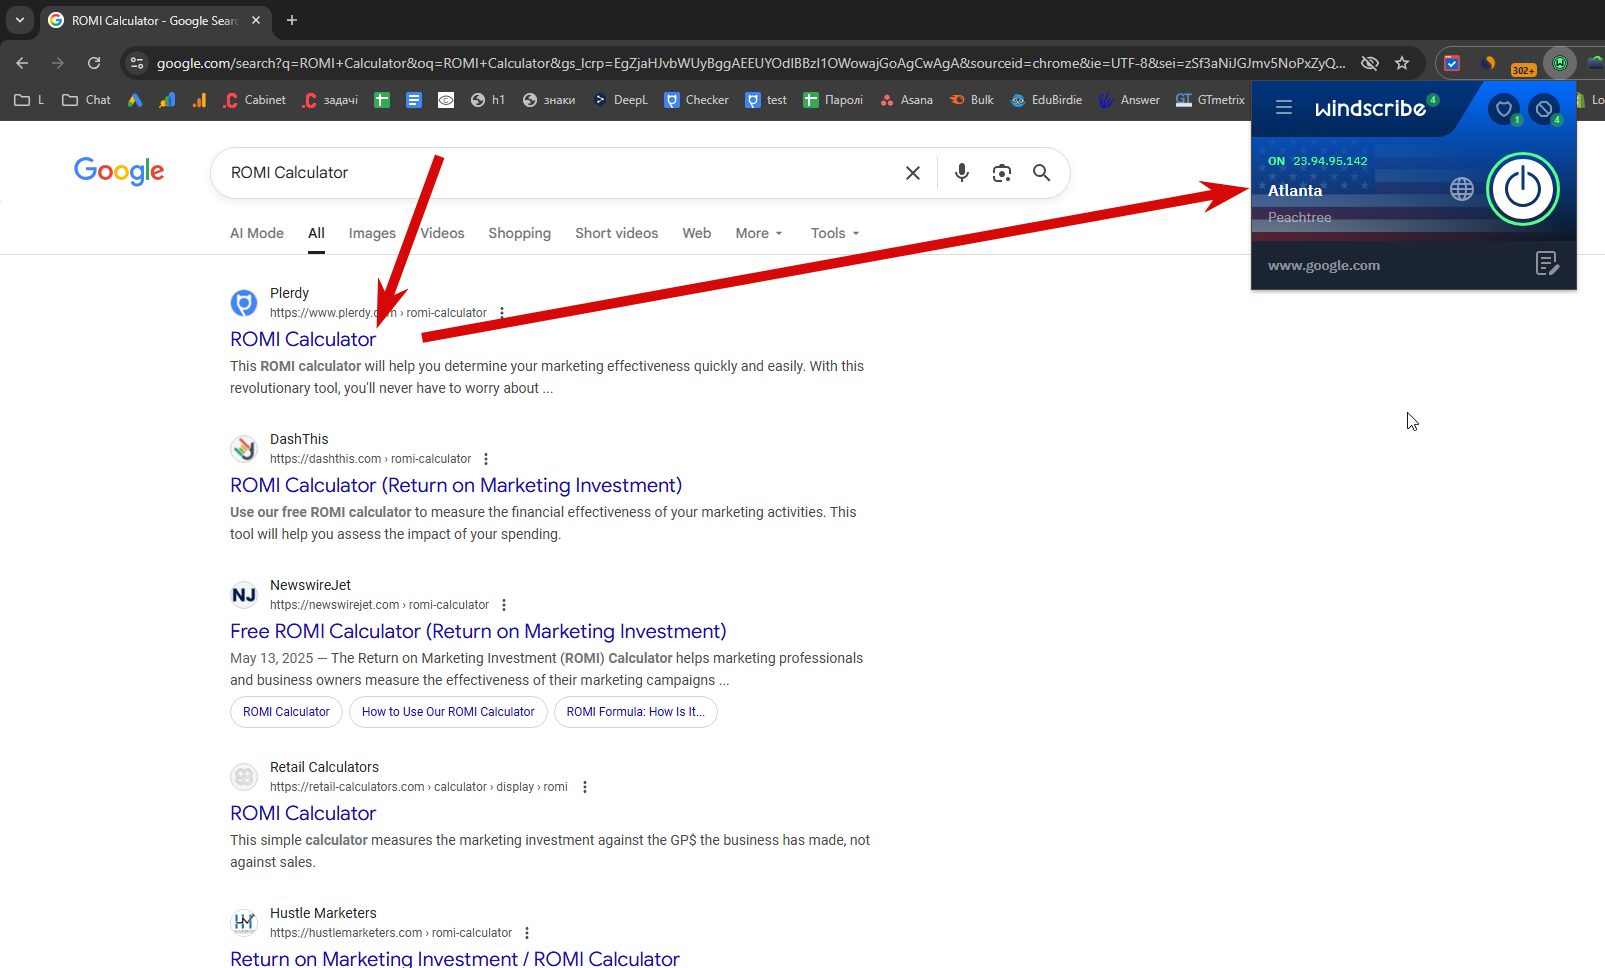Click the crossed-eye icon in address bar
The image size is (1605, 968).
(x=1370, y=63)
